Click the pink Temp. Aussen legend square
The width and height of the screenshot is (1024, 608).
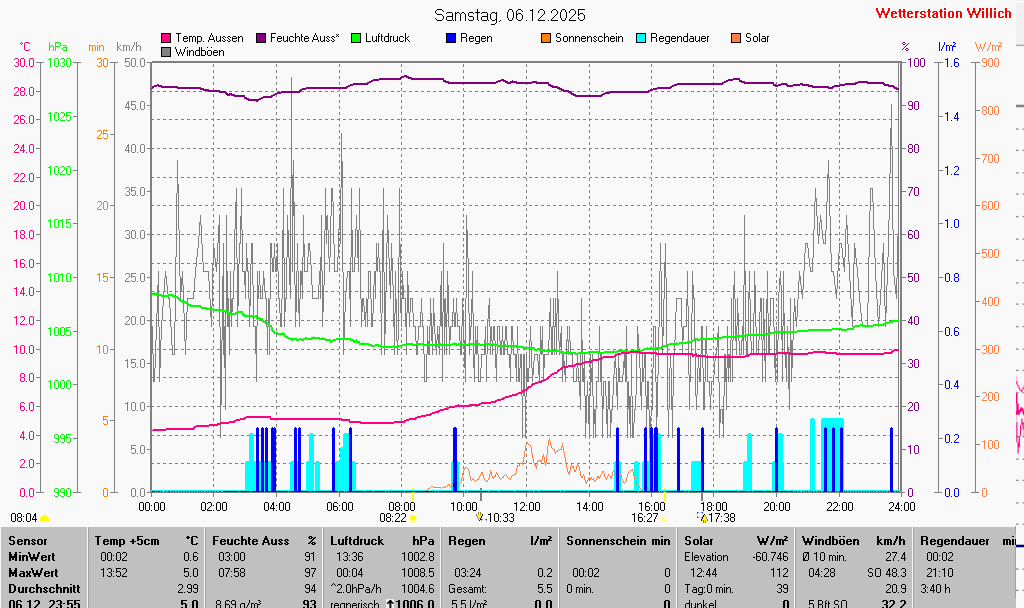click(x=166, y=38)
